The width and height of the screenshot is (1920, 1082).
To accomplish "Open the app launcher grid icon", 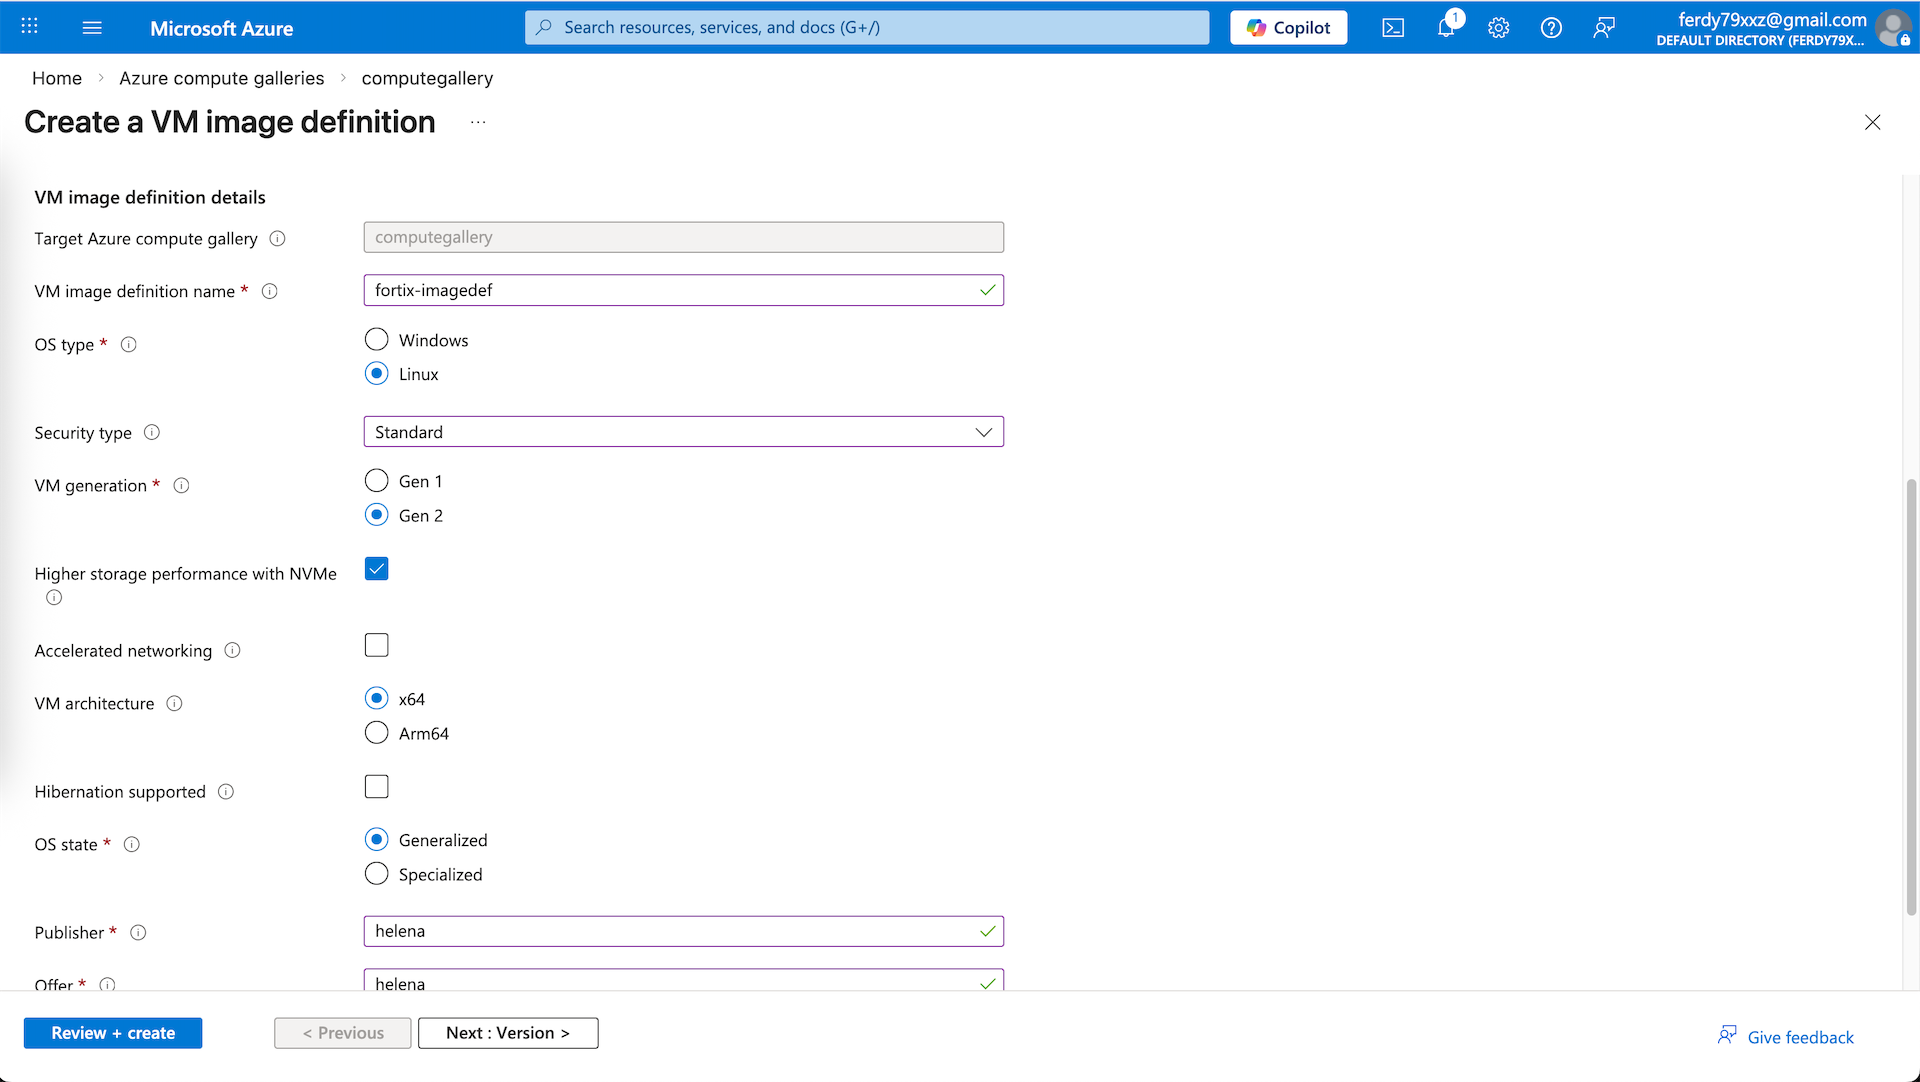I will tap(30, 27).
